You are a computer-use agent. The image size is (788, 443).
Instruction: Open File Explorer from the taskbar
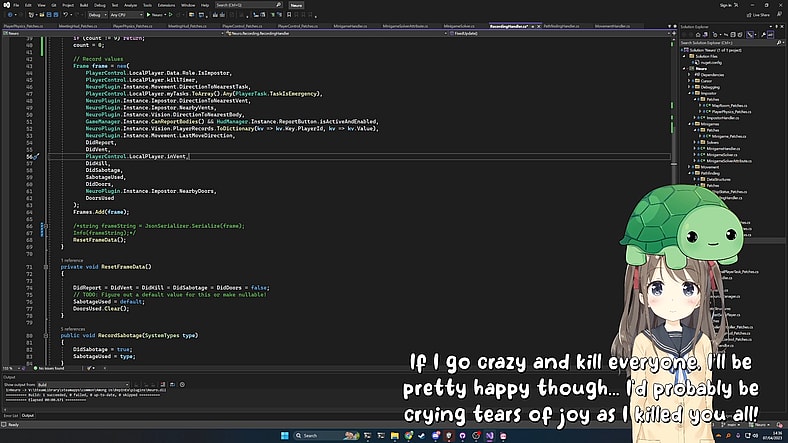pyautogui.click(x=395, y=435)
